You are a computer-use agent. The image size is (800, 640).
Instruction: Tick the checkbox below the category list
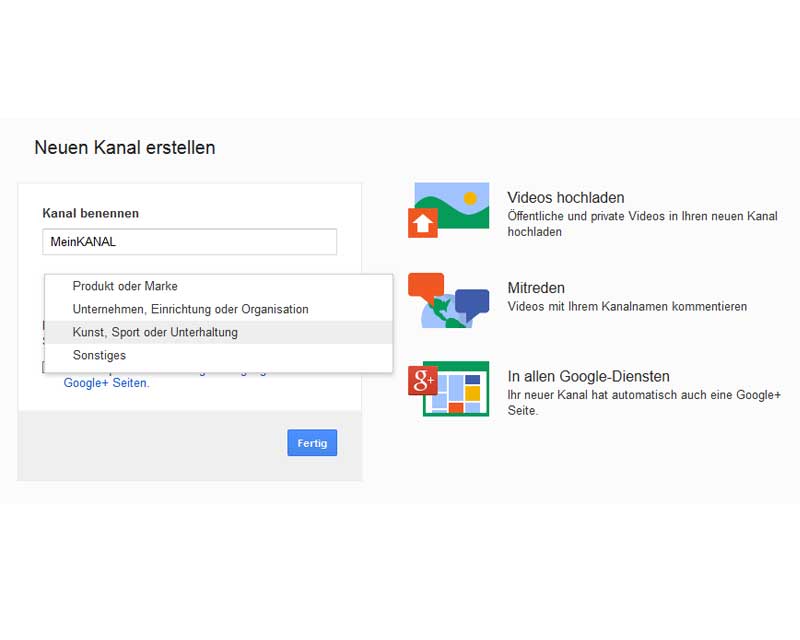tap(46, 368)
